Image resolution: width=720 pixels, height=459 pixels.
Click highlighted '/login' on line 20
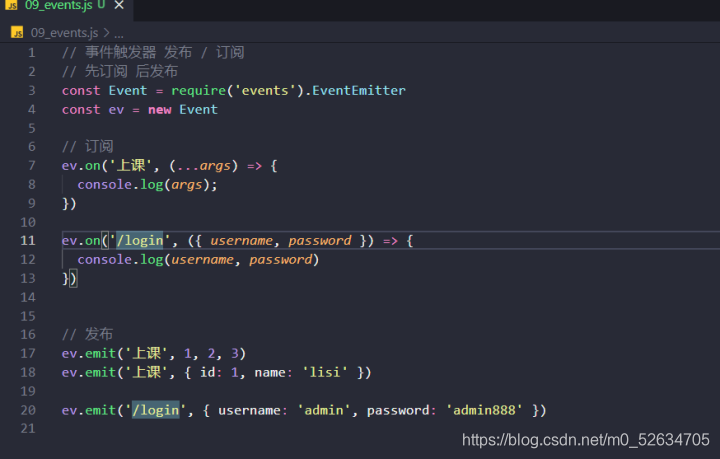156,410
